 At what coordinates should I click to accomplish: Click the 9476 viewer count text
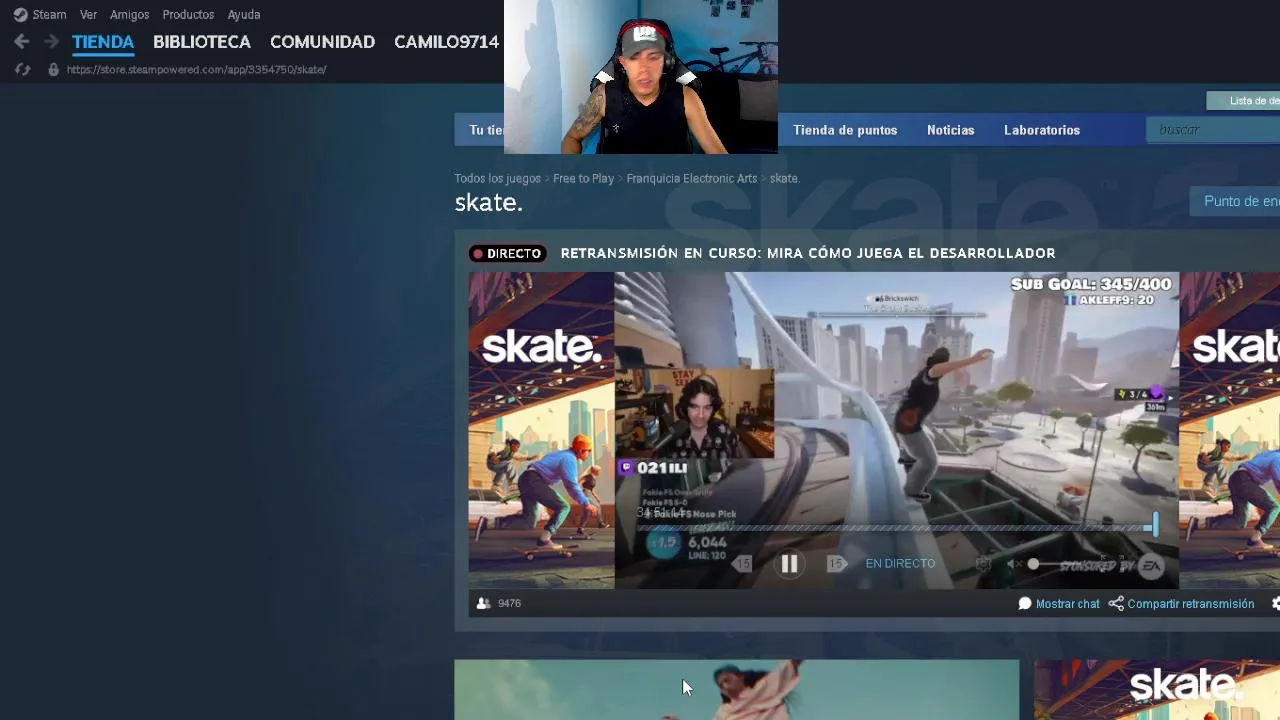(509, 604)
